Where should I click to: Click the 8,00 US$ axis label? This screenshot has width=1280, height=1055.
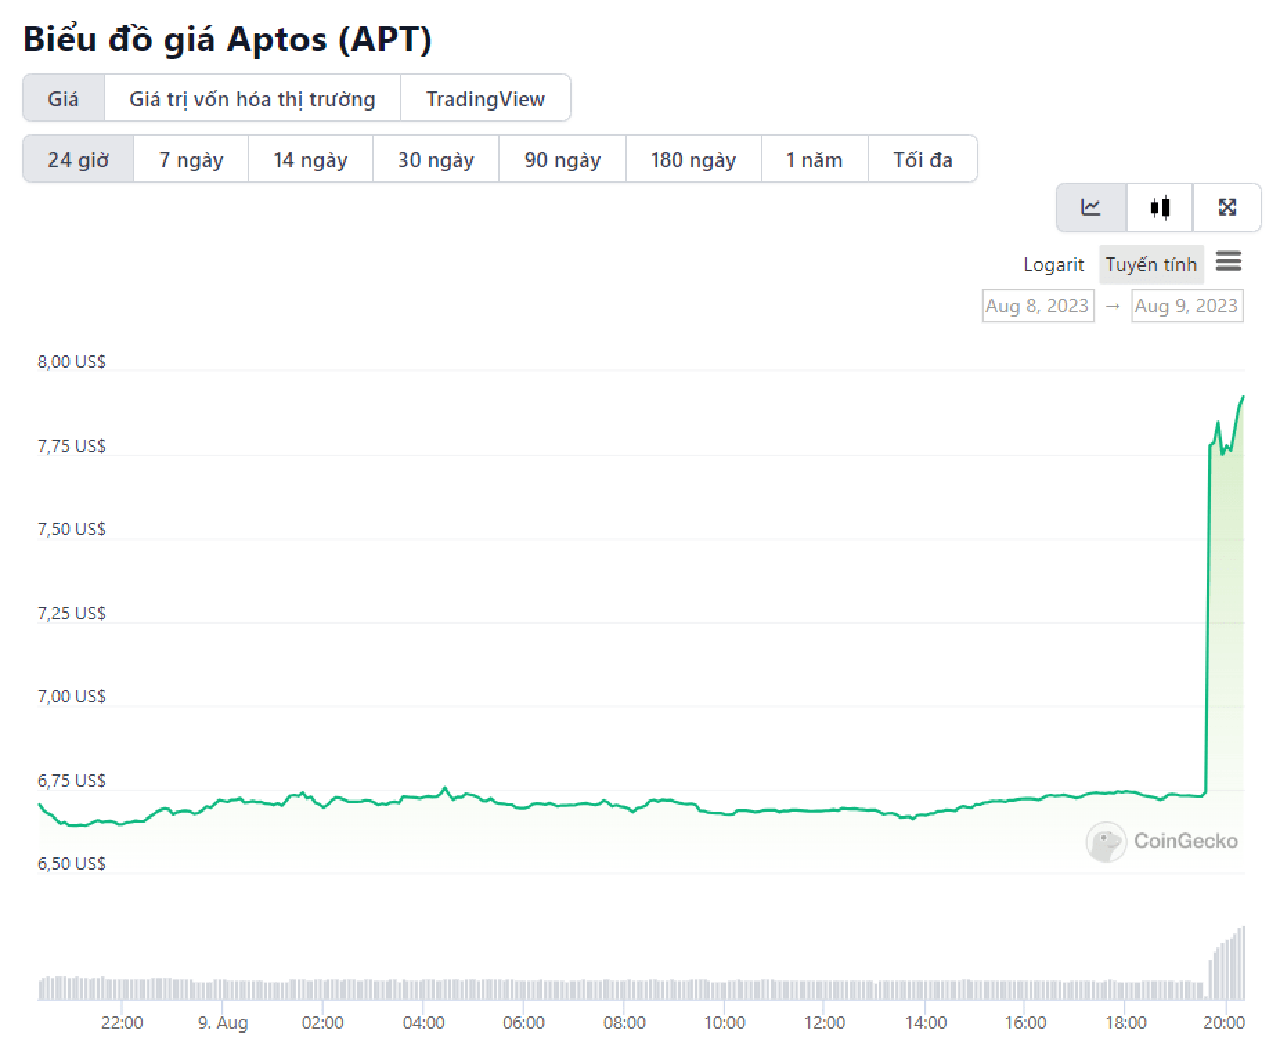tap(72, 361)
